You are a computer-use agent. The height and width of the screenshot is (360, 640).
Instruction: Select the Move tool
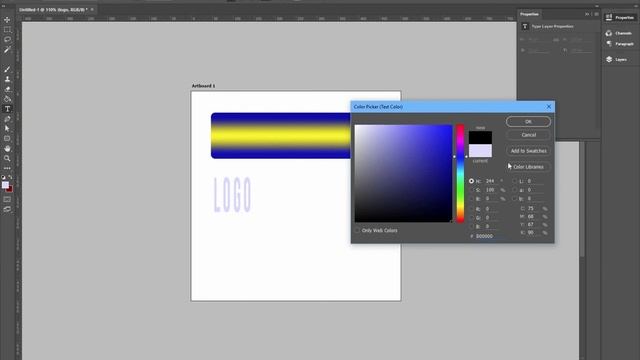[7, 20]
